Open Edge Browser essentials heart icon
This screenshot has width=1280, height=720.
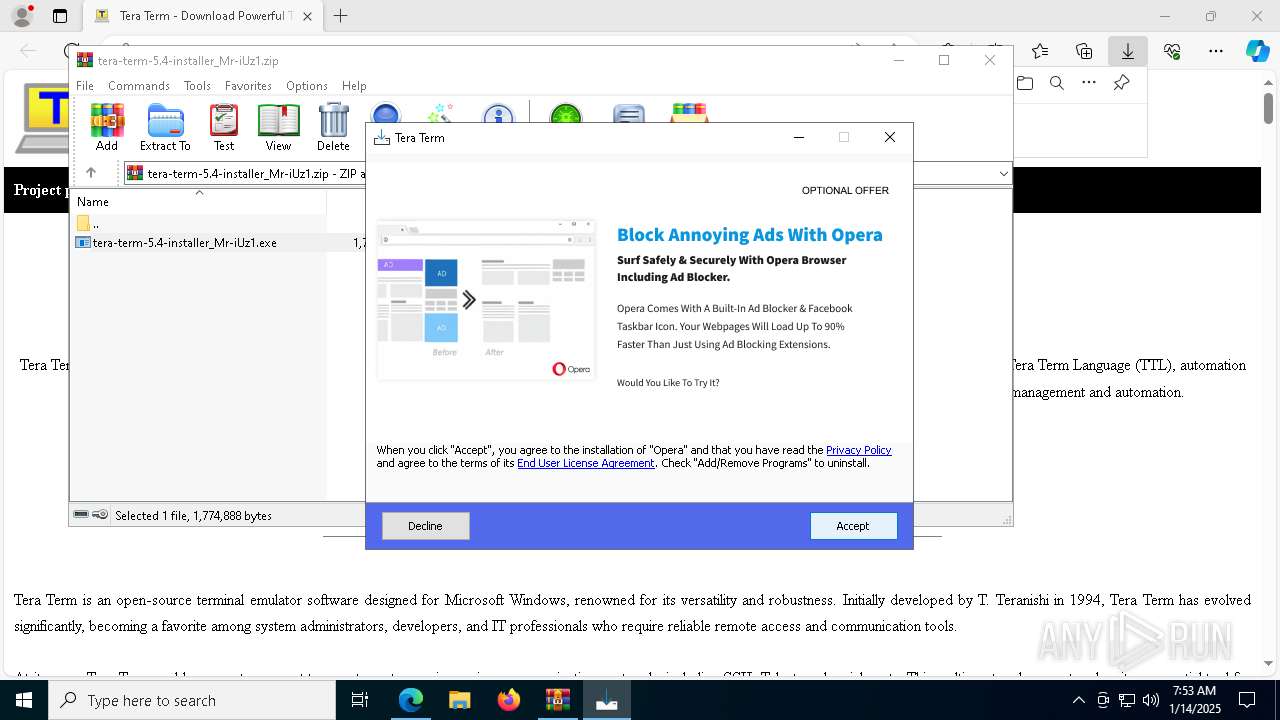coord(1172,51)
